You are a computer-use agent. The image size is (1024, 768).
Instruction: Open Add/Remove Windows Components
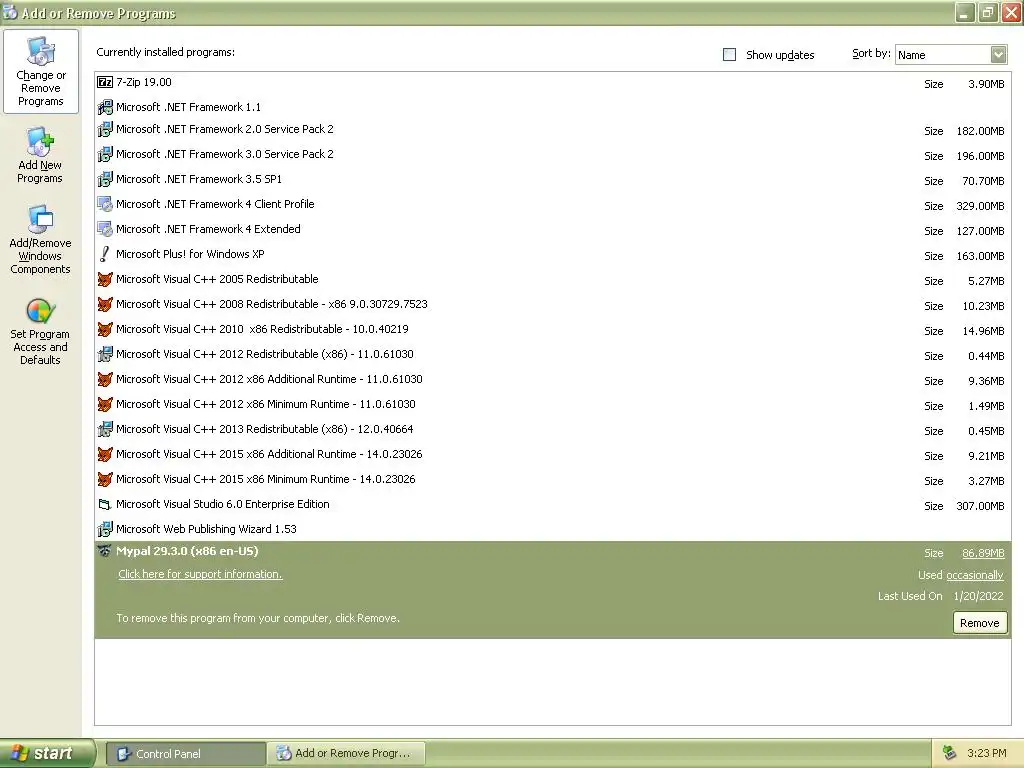point(40,240)
